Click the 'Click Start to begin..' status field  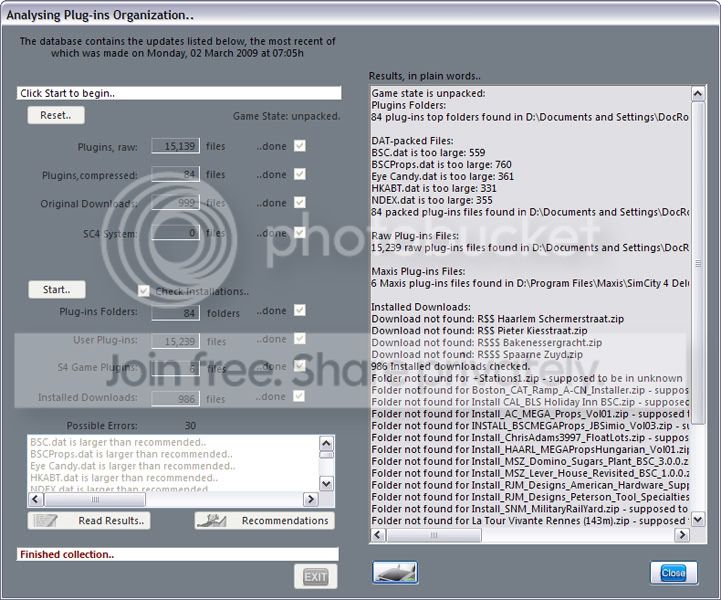(179, 93)
